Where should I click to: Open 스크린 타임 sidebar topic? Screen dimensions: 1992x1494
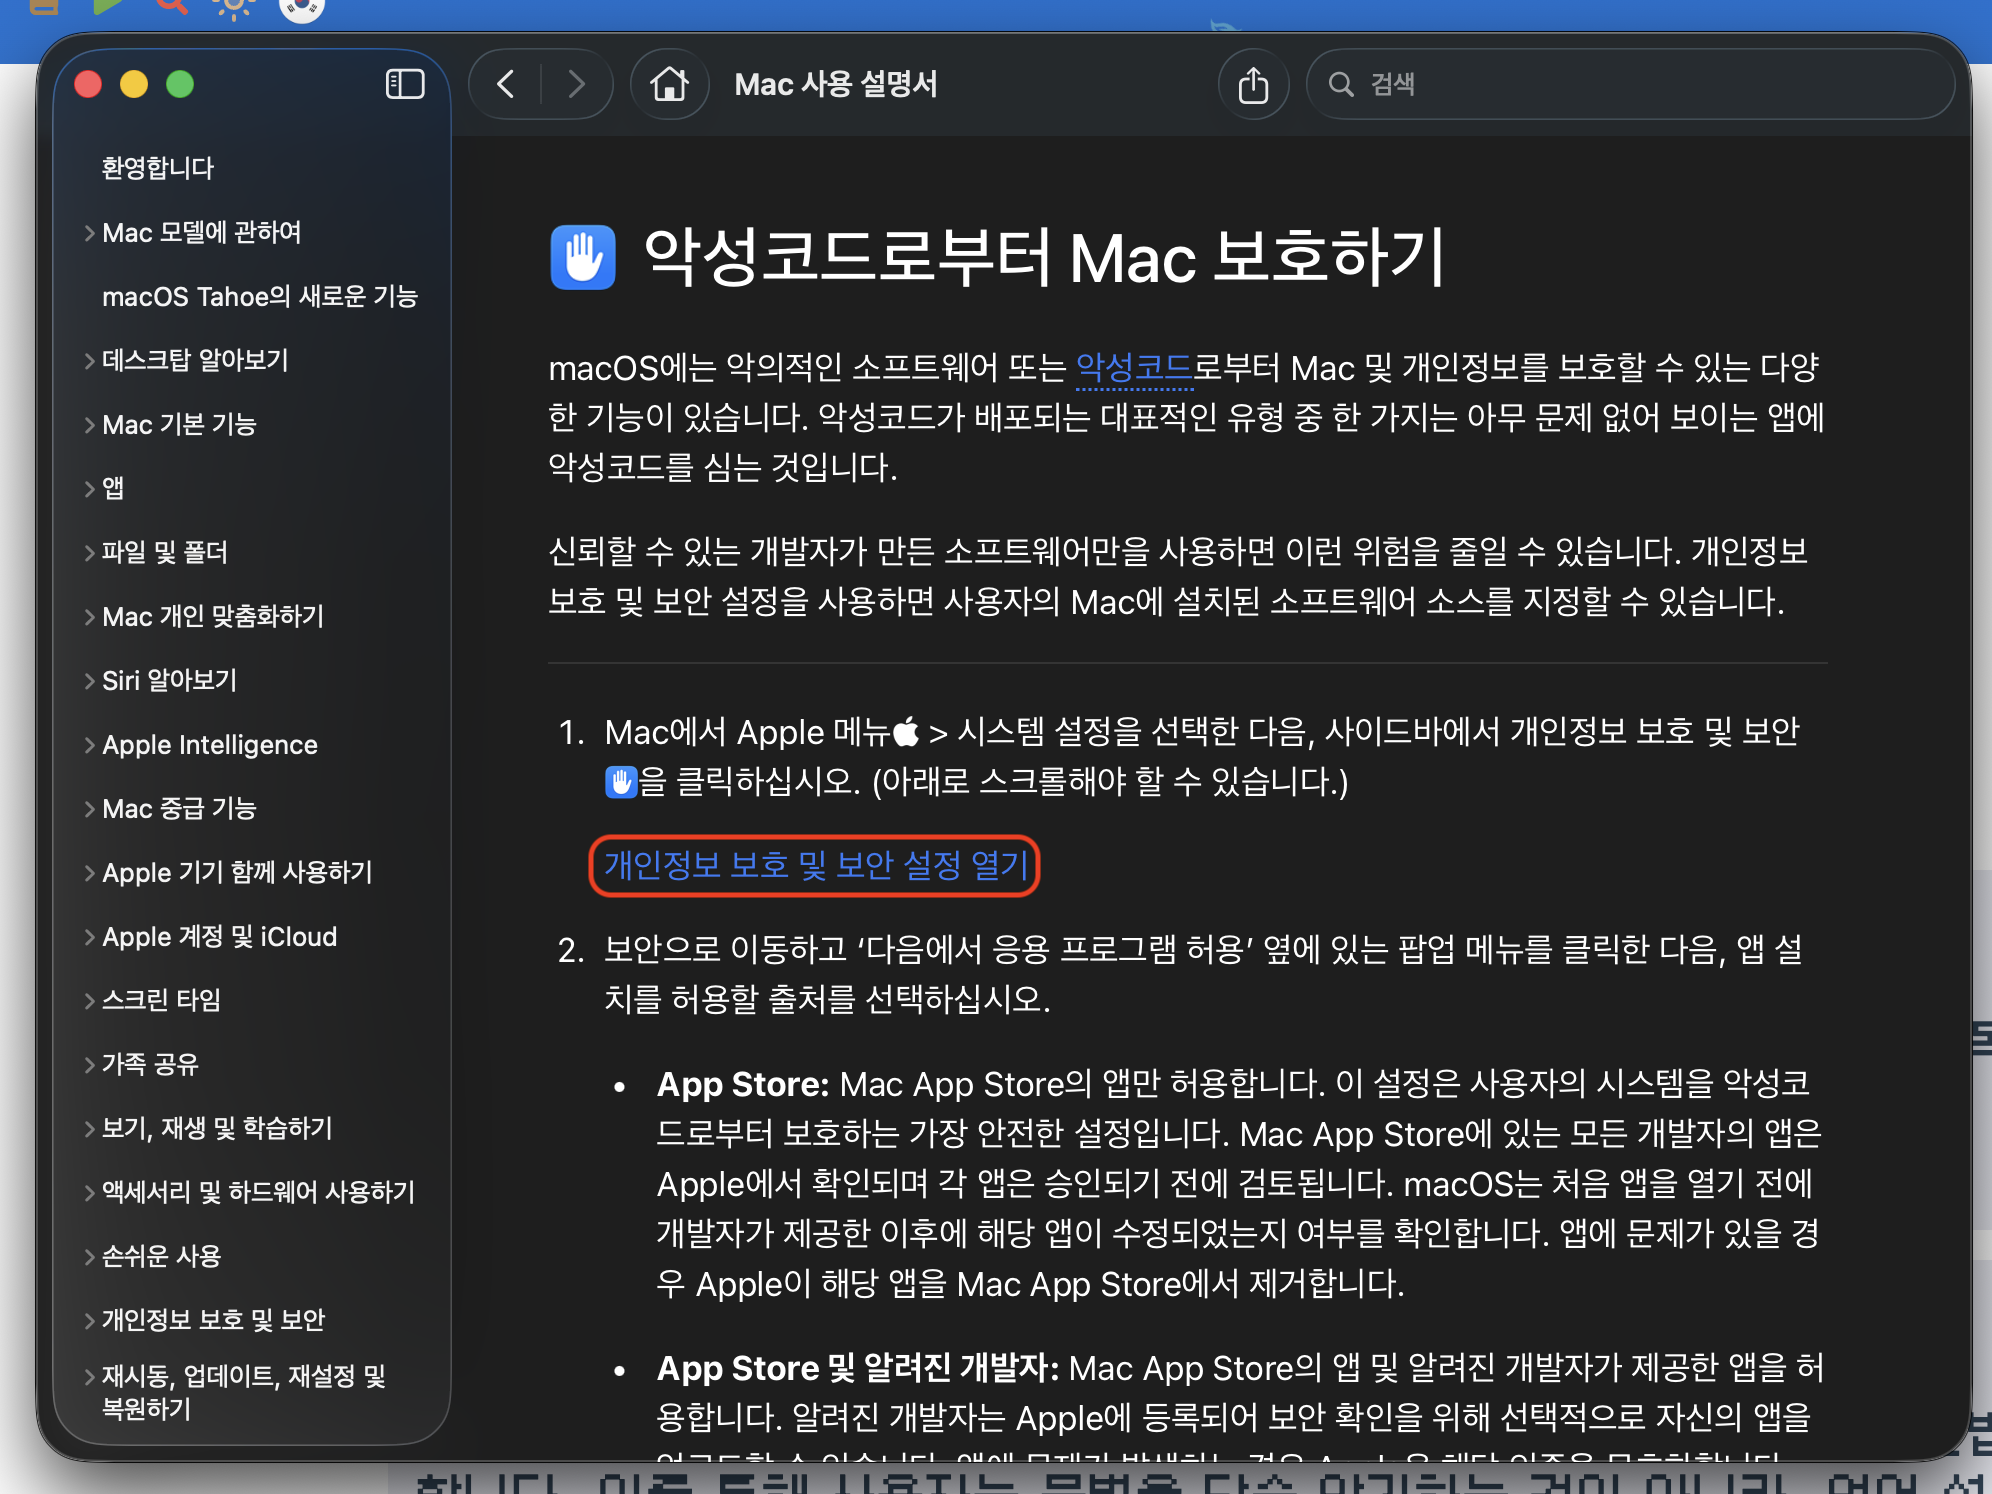pyautogui.click(x=161, y=1000)
